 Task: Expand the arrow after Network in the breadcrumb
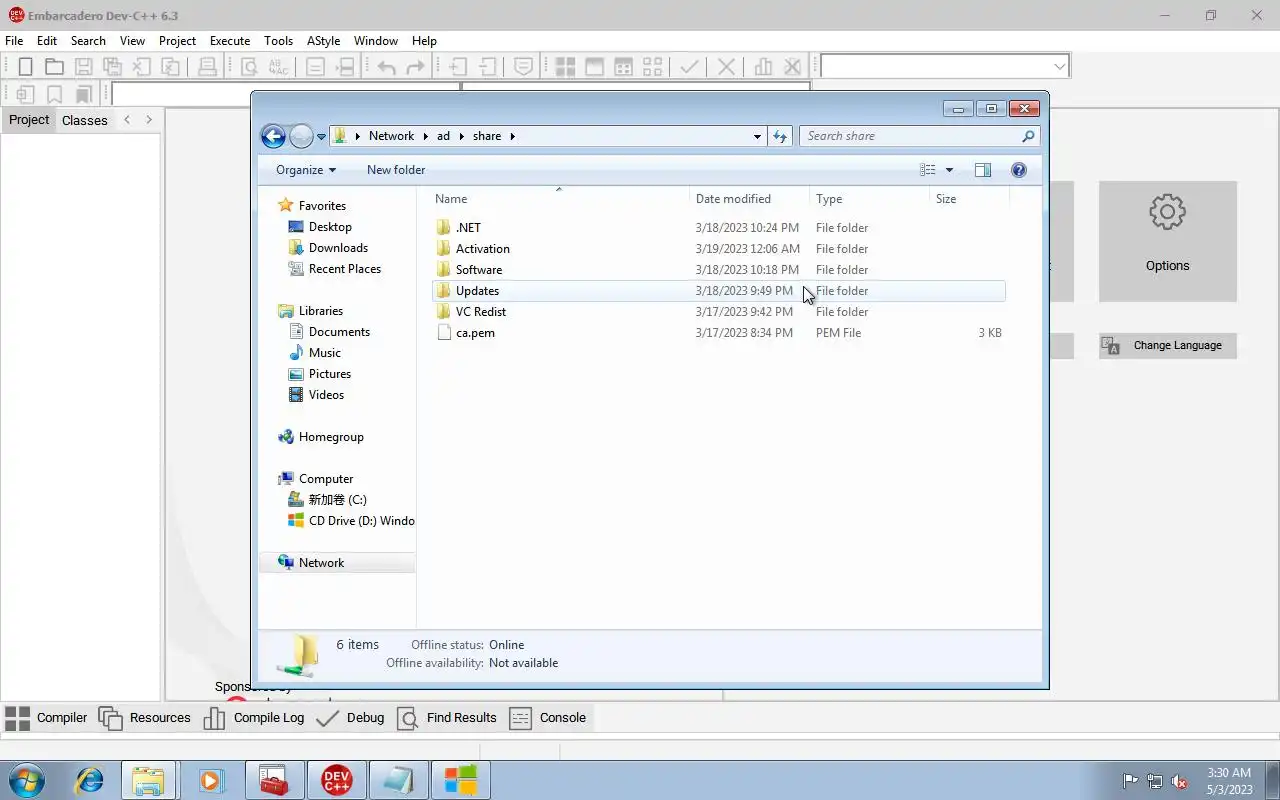point(424,136)
